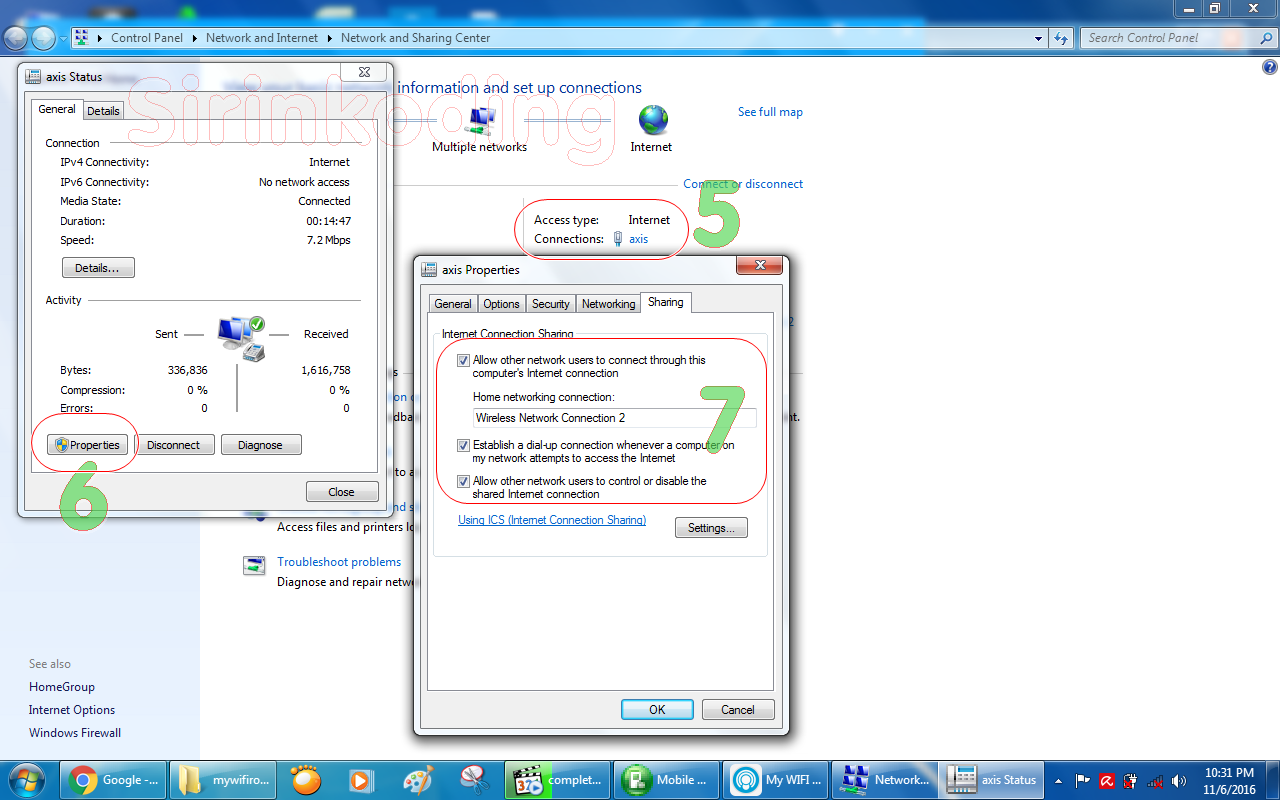Viewport: 1280px width, 800px height.
Task: Open the volume speaker tray icon
Action: [x=1180, y=781]
